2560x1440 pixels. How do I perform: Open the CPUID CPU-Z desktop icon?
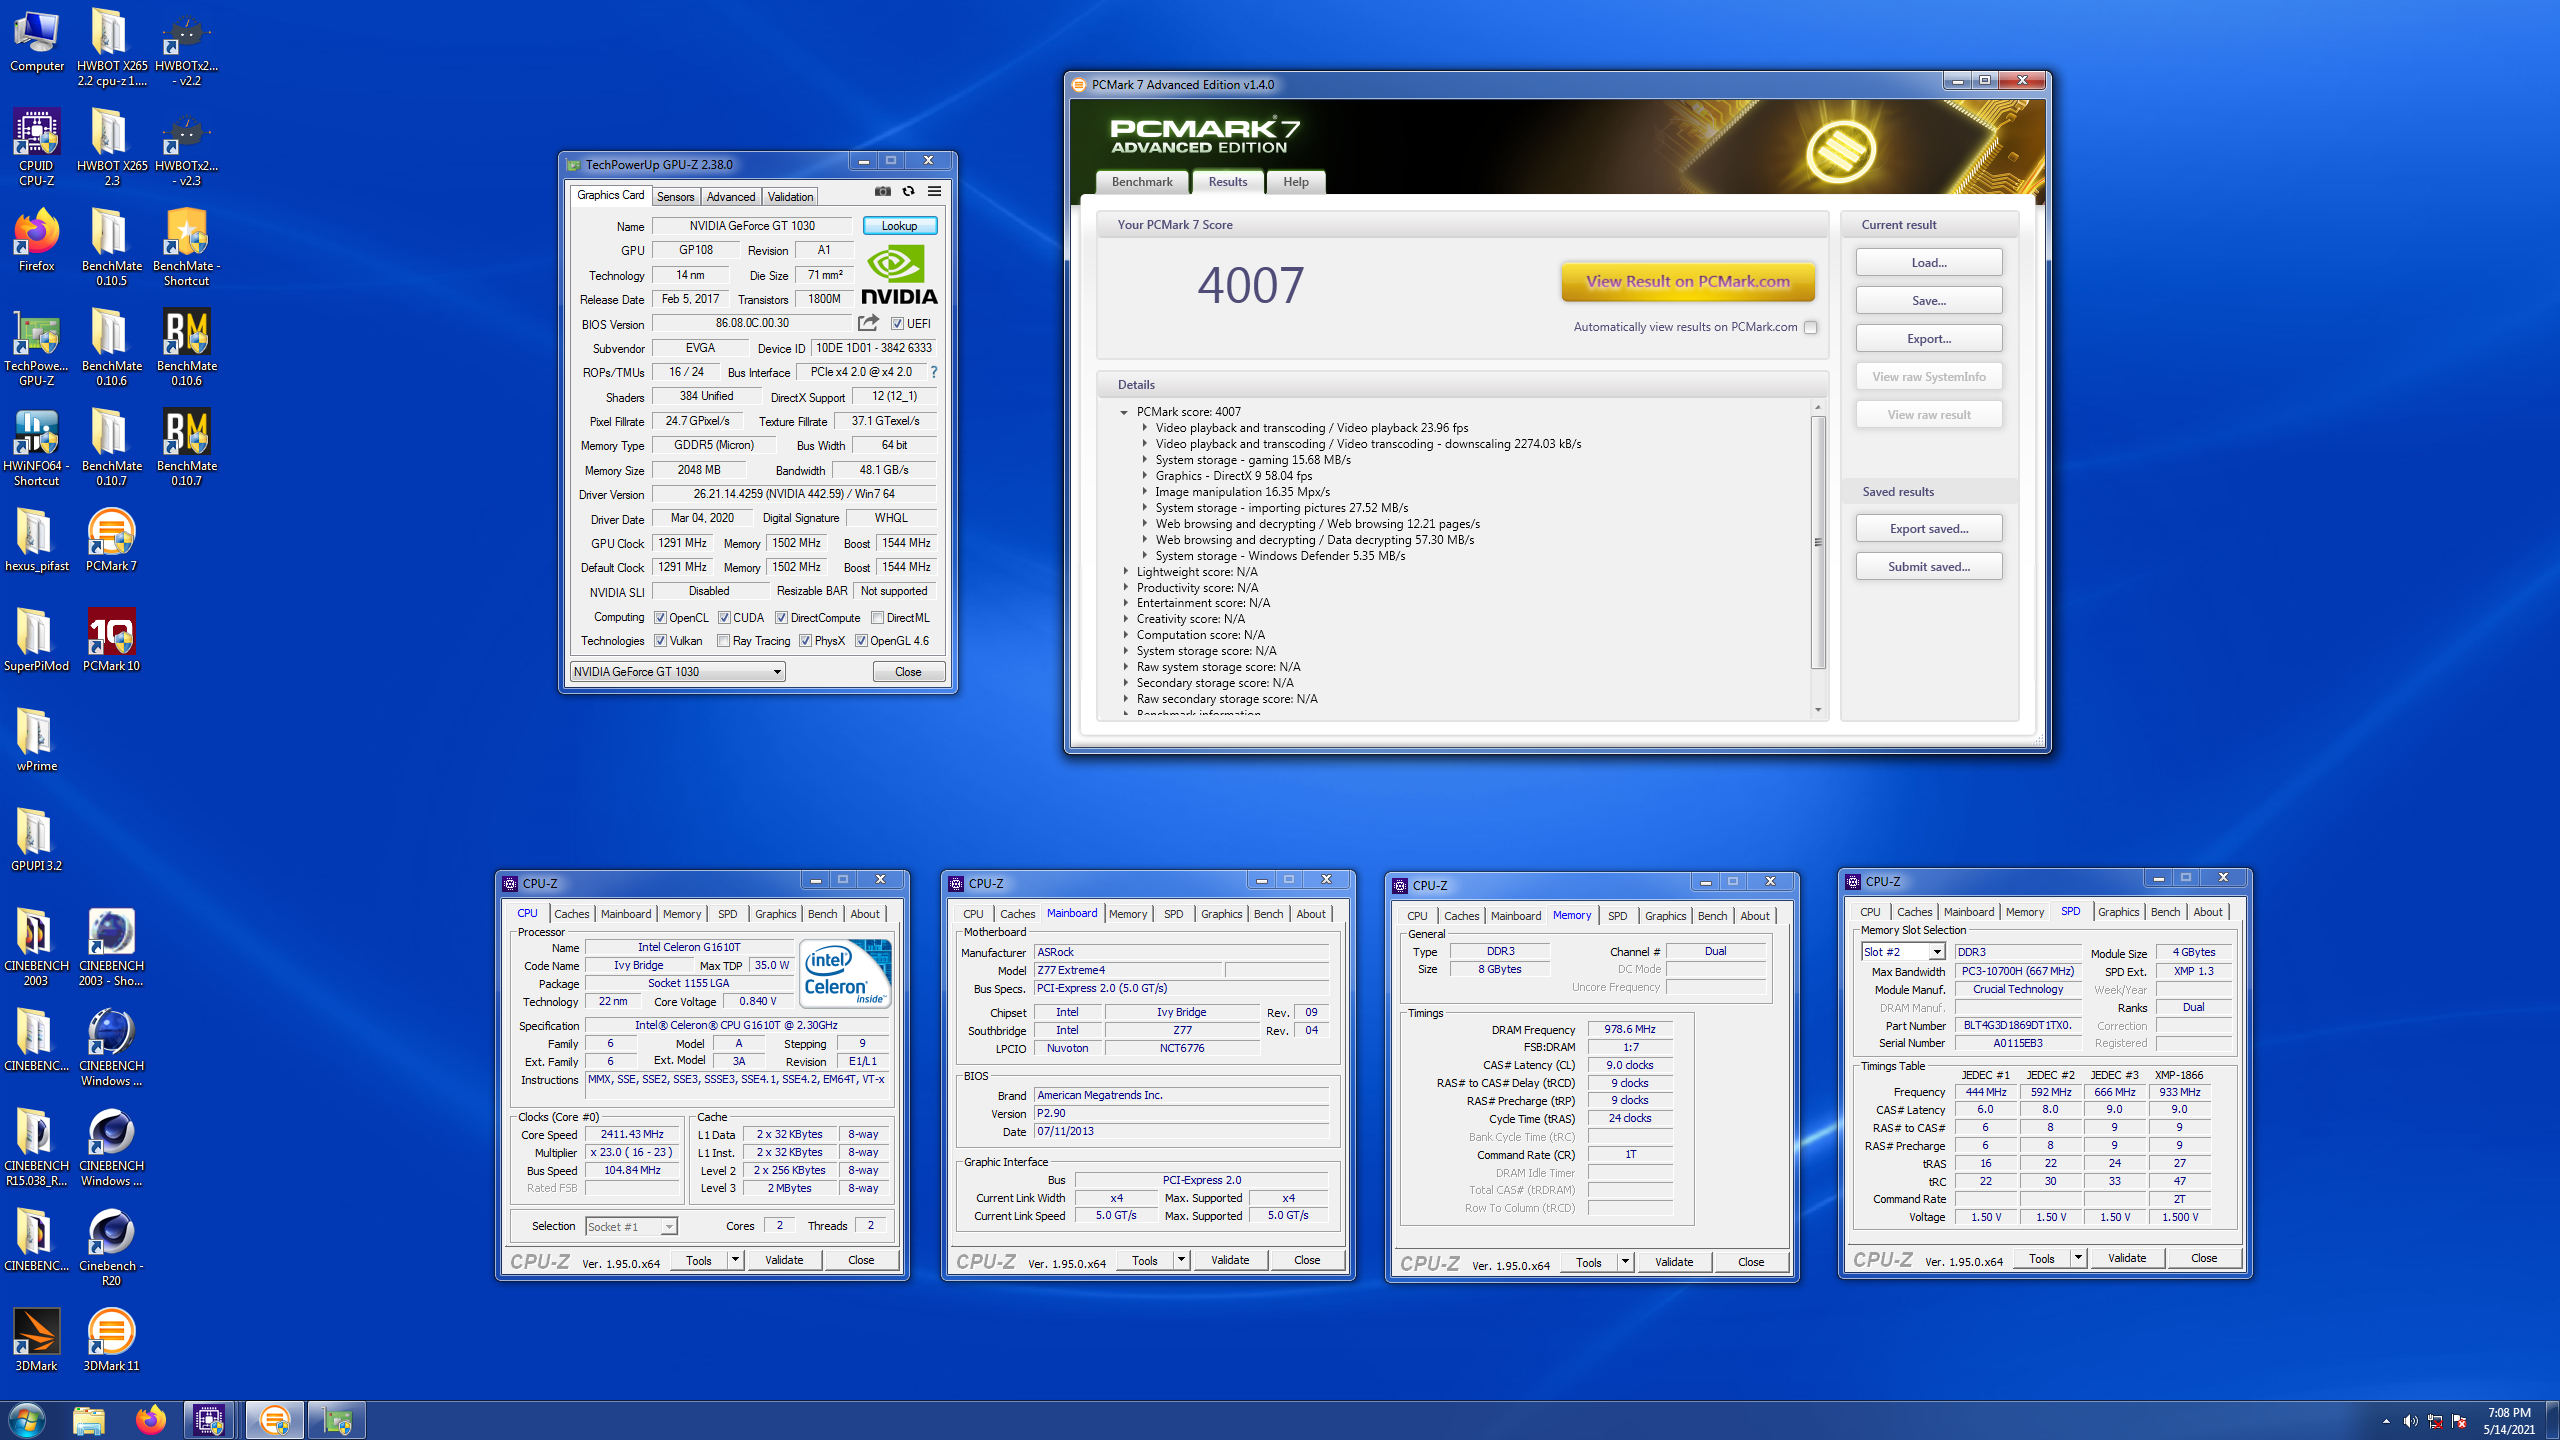pos(37,148)
